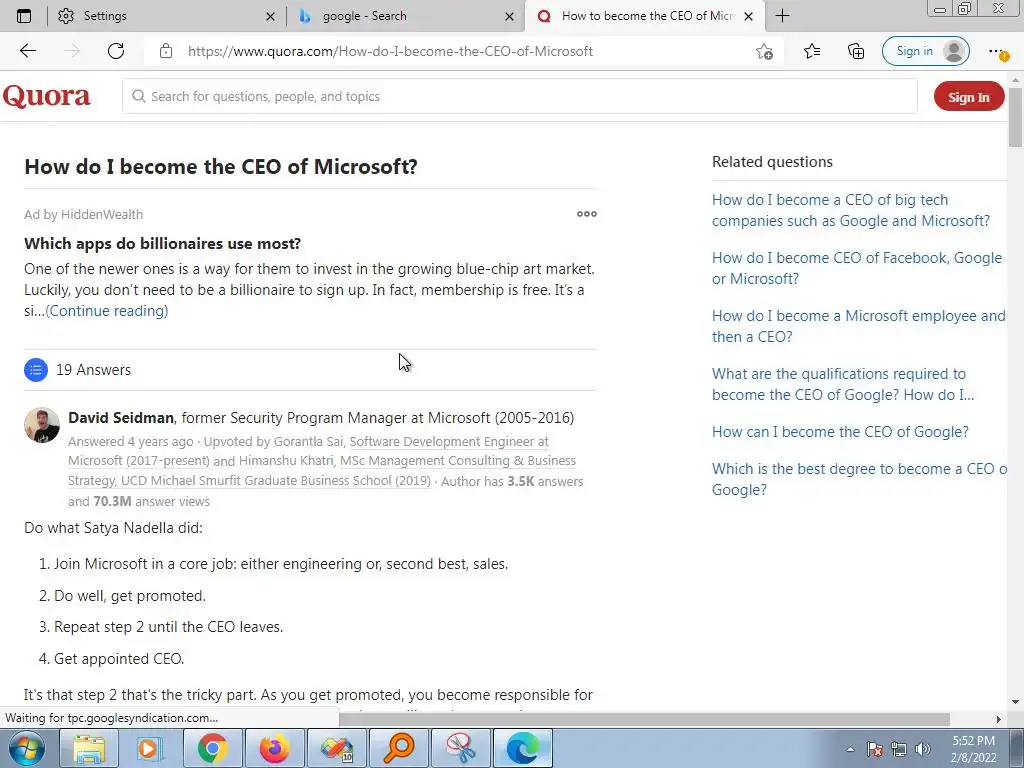This screenshot has height=768, width=1024.
Task: Click the red Quora Sign In button
Action: 968,97
